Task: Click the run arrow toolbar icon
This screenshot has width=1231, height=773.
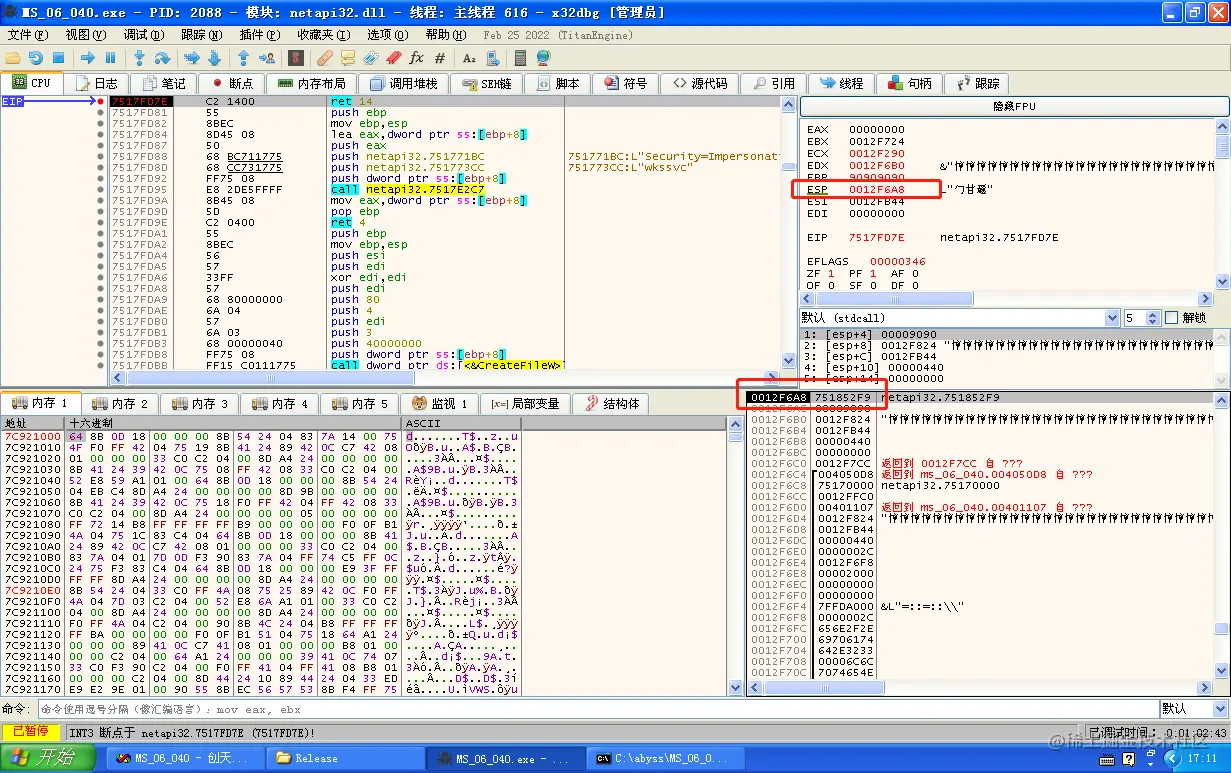Action: coord(88,58)
